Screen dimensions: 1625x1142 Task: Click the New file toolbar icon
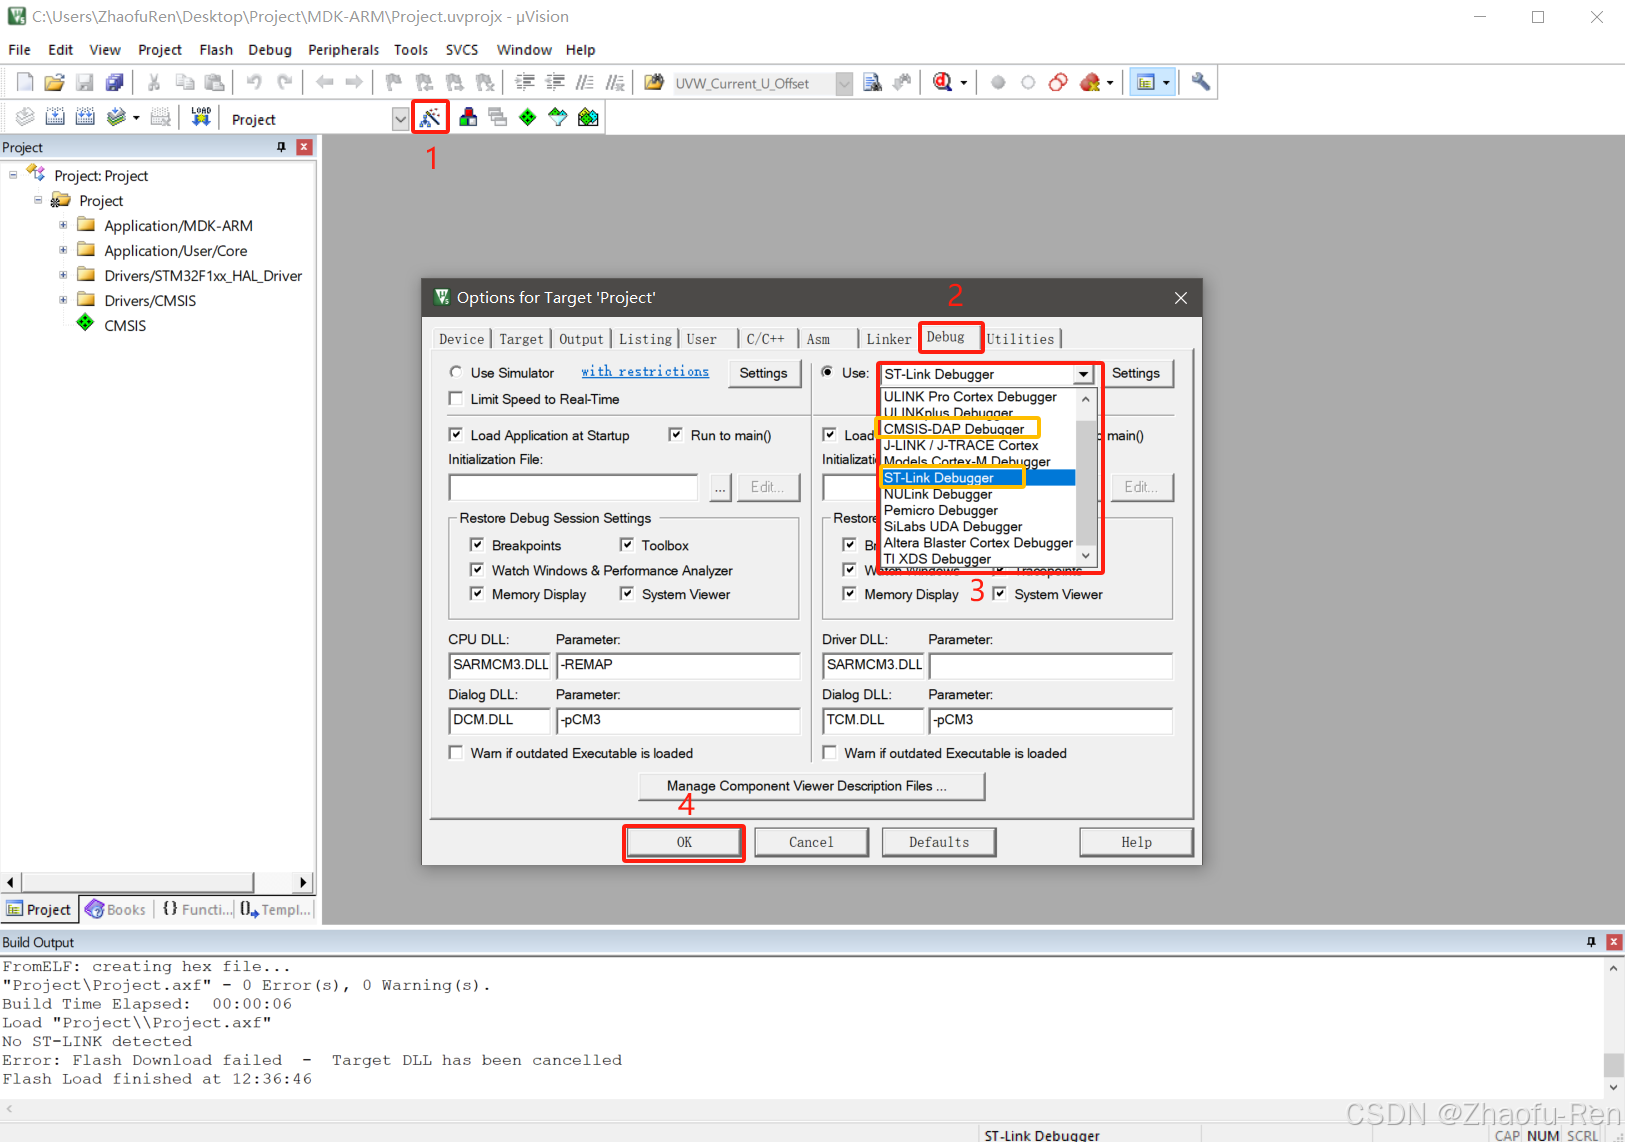(25, 83)
